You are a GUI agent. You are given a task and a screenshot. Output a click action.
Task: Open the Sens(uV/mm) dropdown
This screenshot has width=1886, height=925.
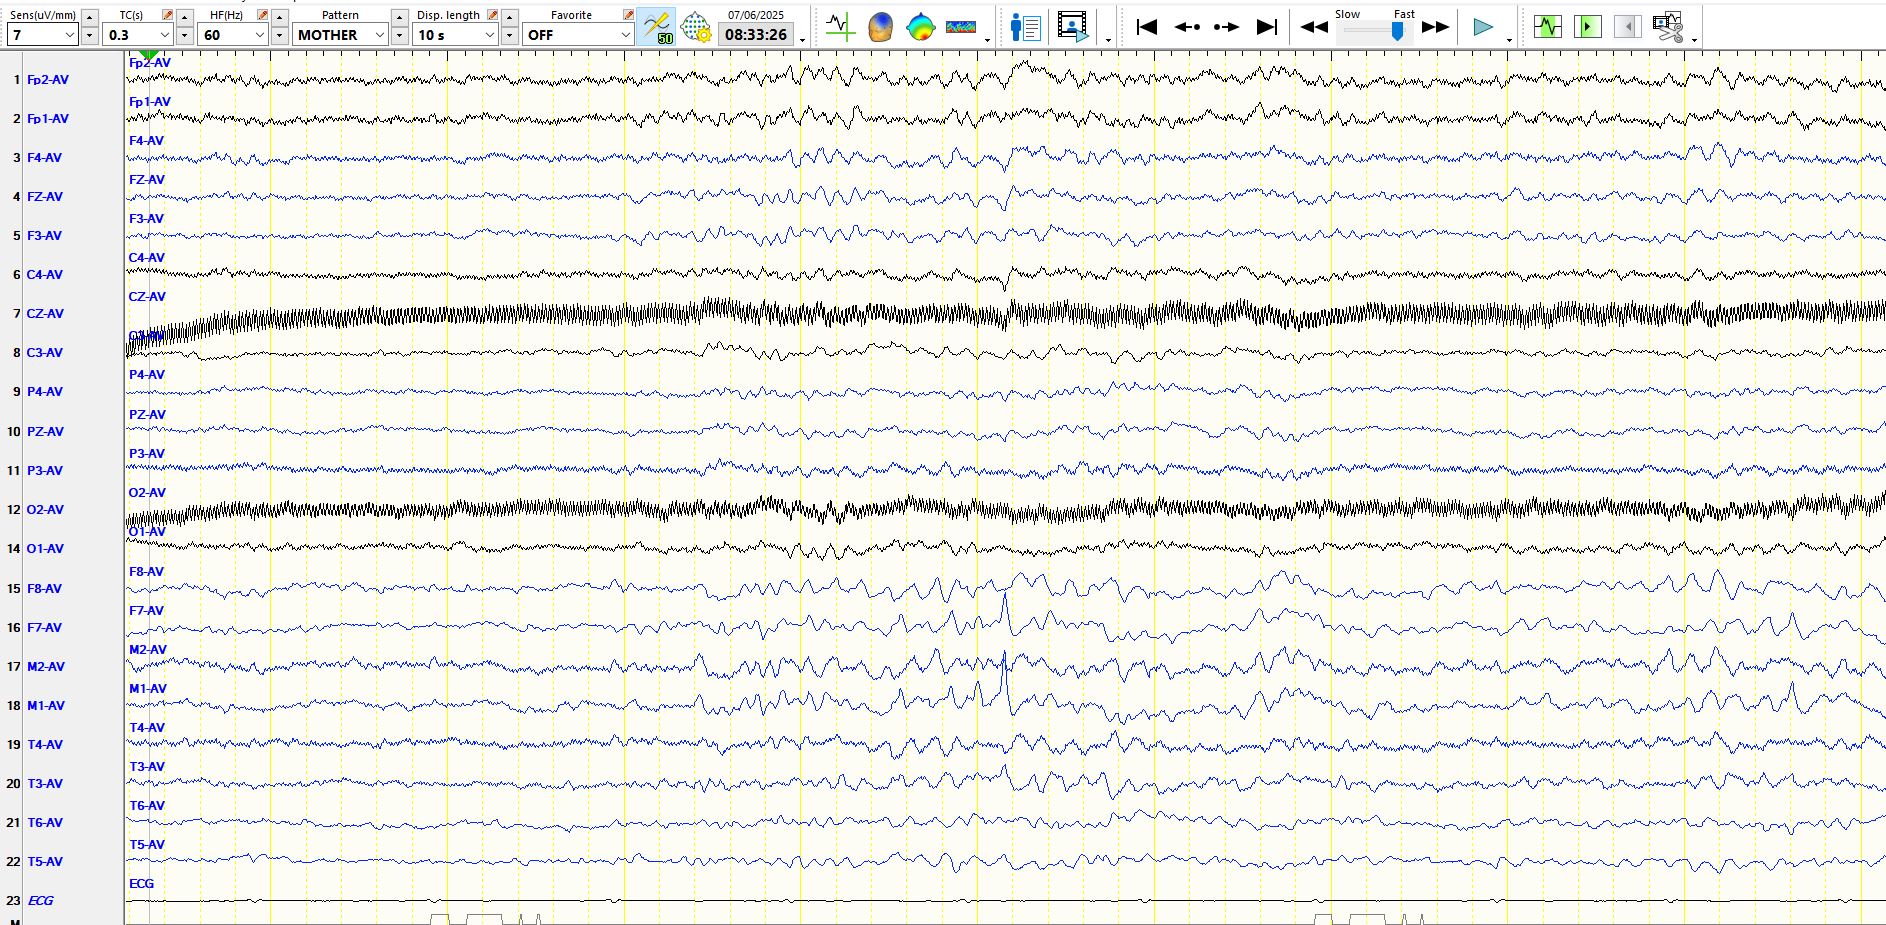coord(69,35)
